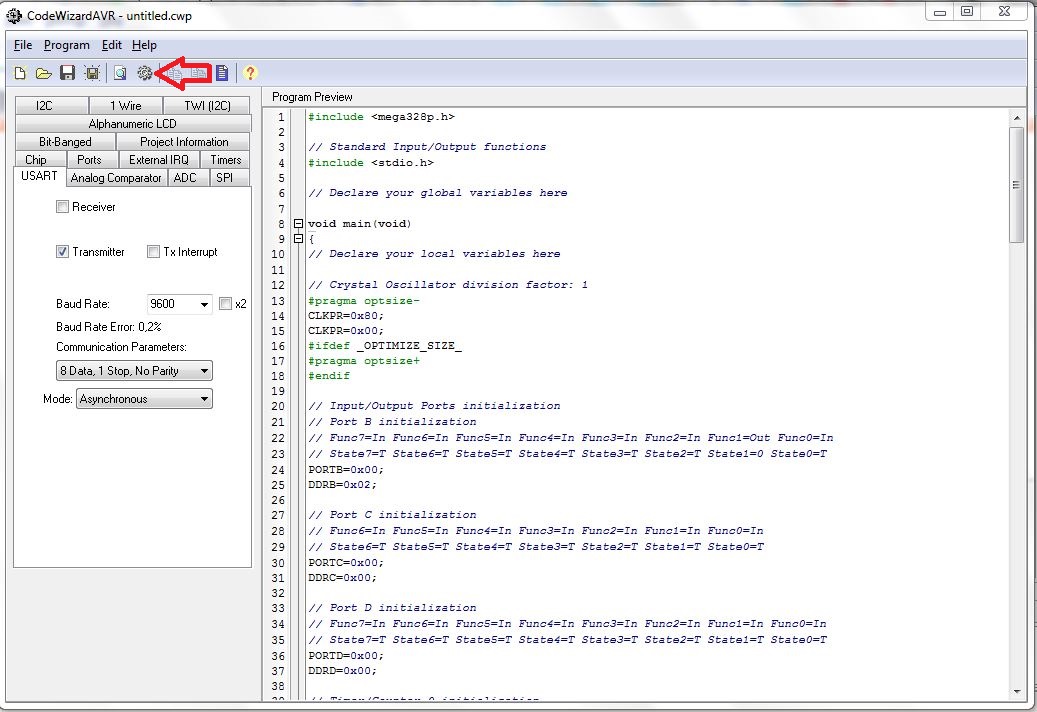Screen dimensions: 1037x712
Task: Collapse the fold marker at line 8
Action: tap(298, 223)
